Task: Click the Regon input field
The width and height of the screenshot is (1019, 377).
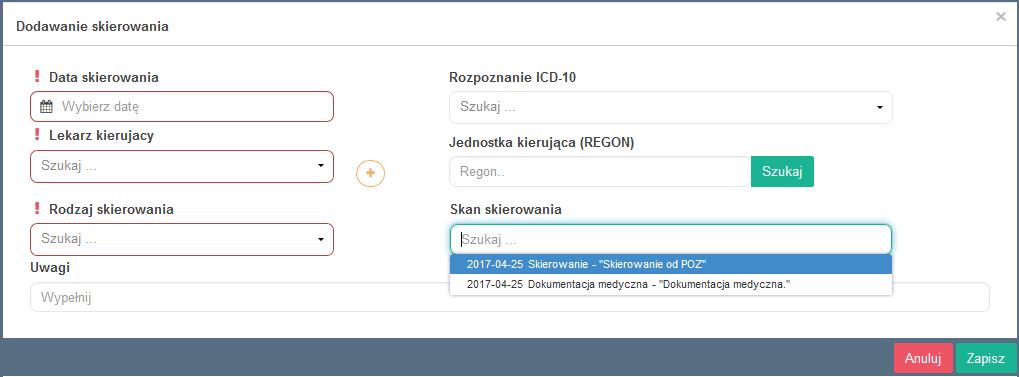Action: click(600, 172)
